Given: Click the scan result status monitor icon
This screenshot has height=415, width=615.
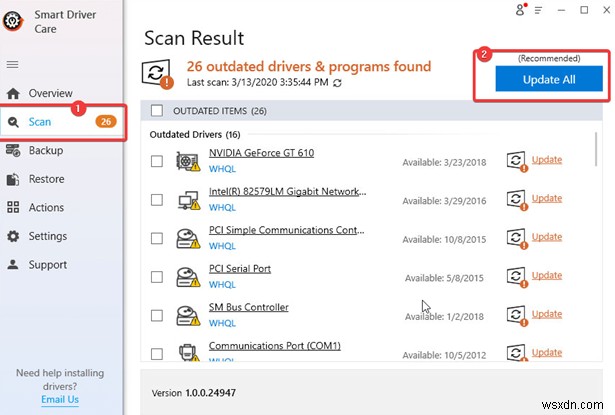Looking at the screenshot, I should 157,74.
